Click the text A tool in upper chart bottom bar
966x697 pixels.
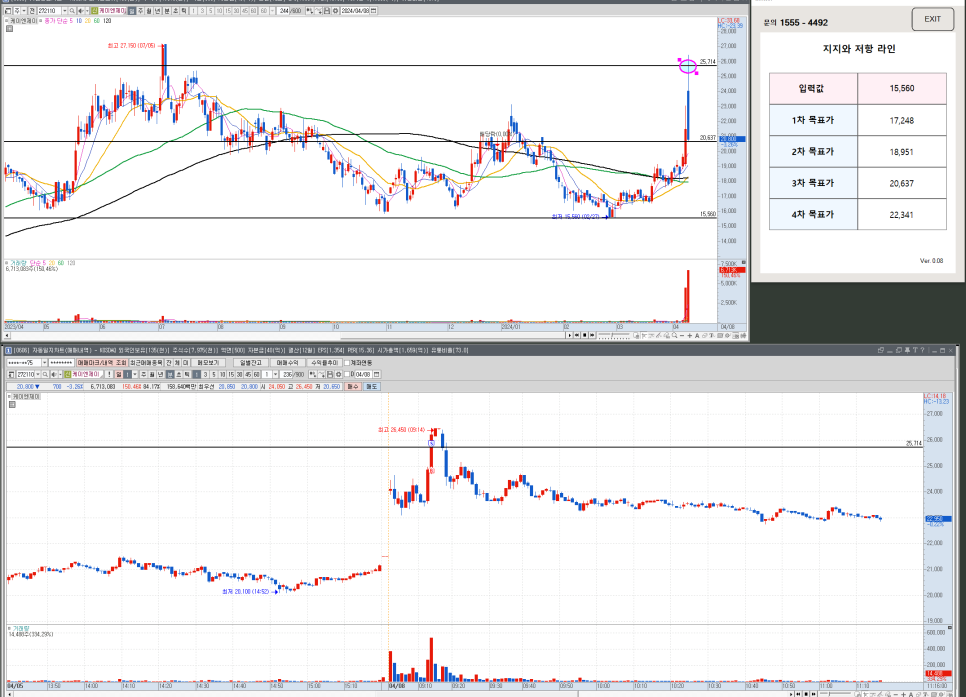(x=697, y=335)
